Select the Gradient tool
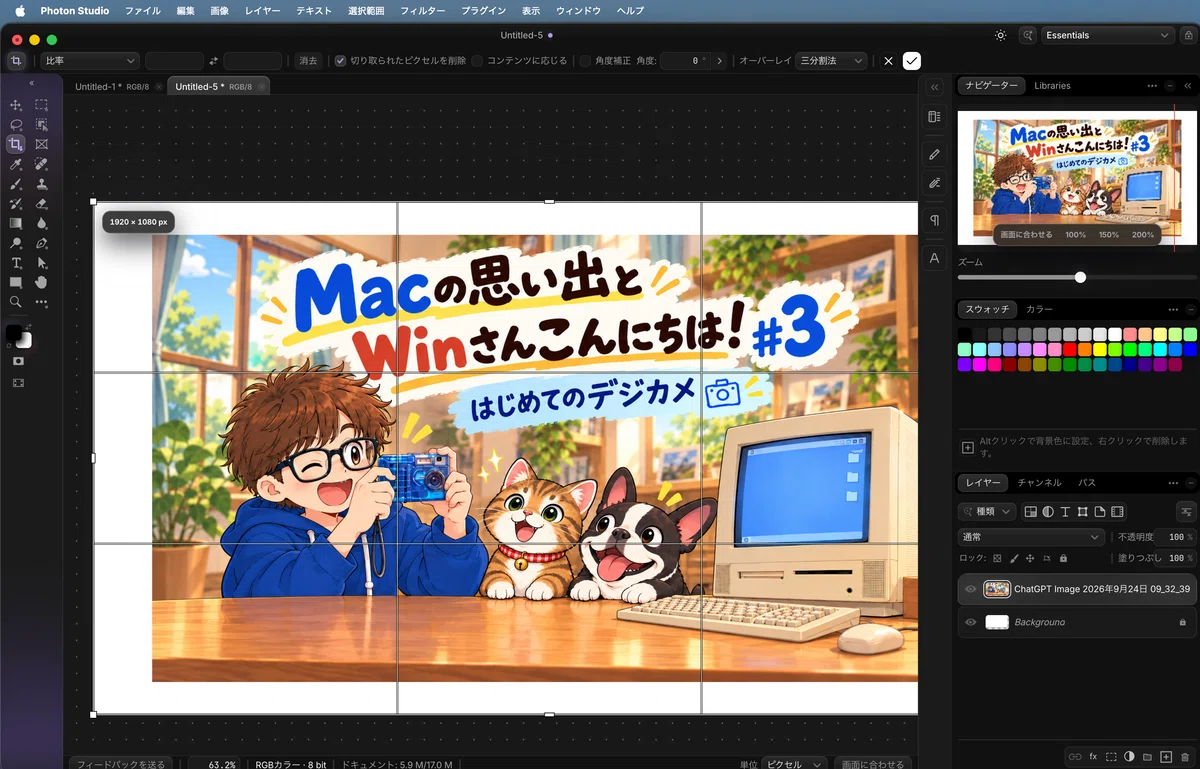This screenshot has width=1200, height=769. pos(16,223)
